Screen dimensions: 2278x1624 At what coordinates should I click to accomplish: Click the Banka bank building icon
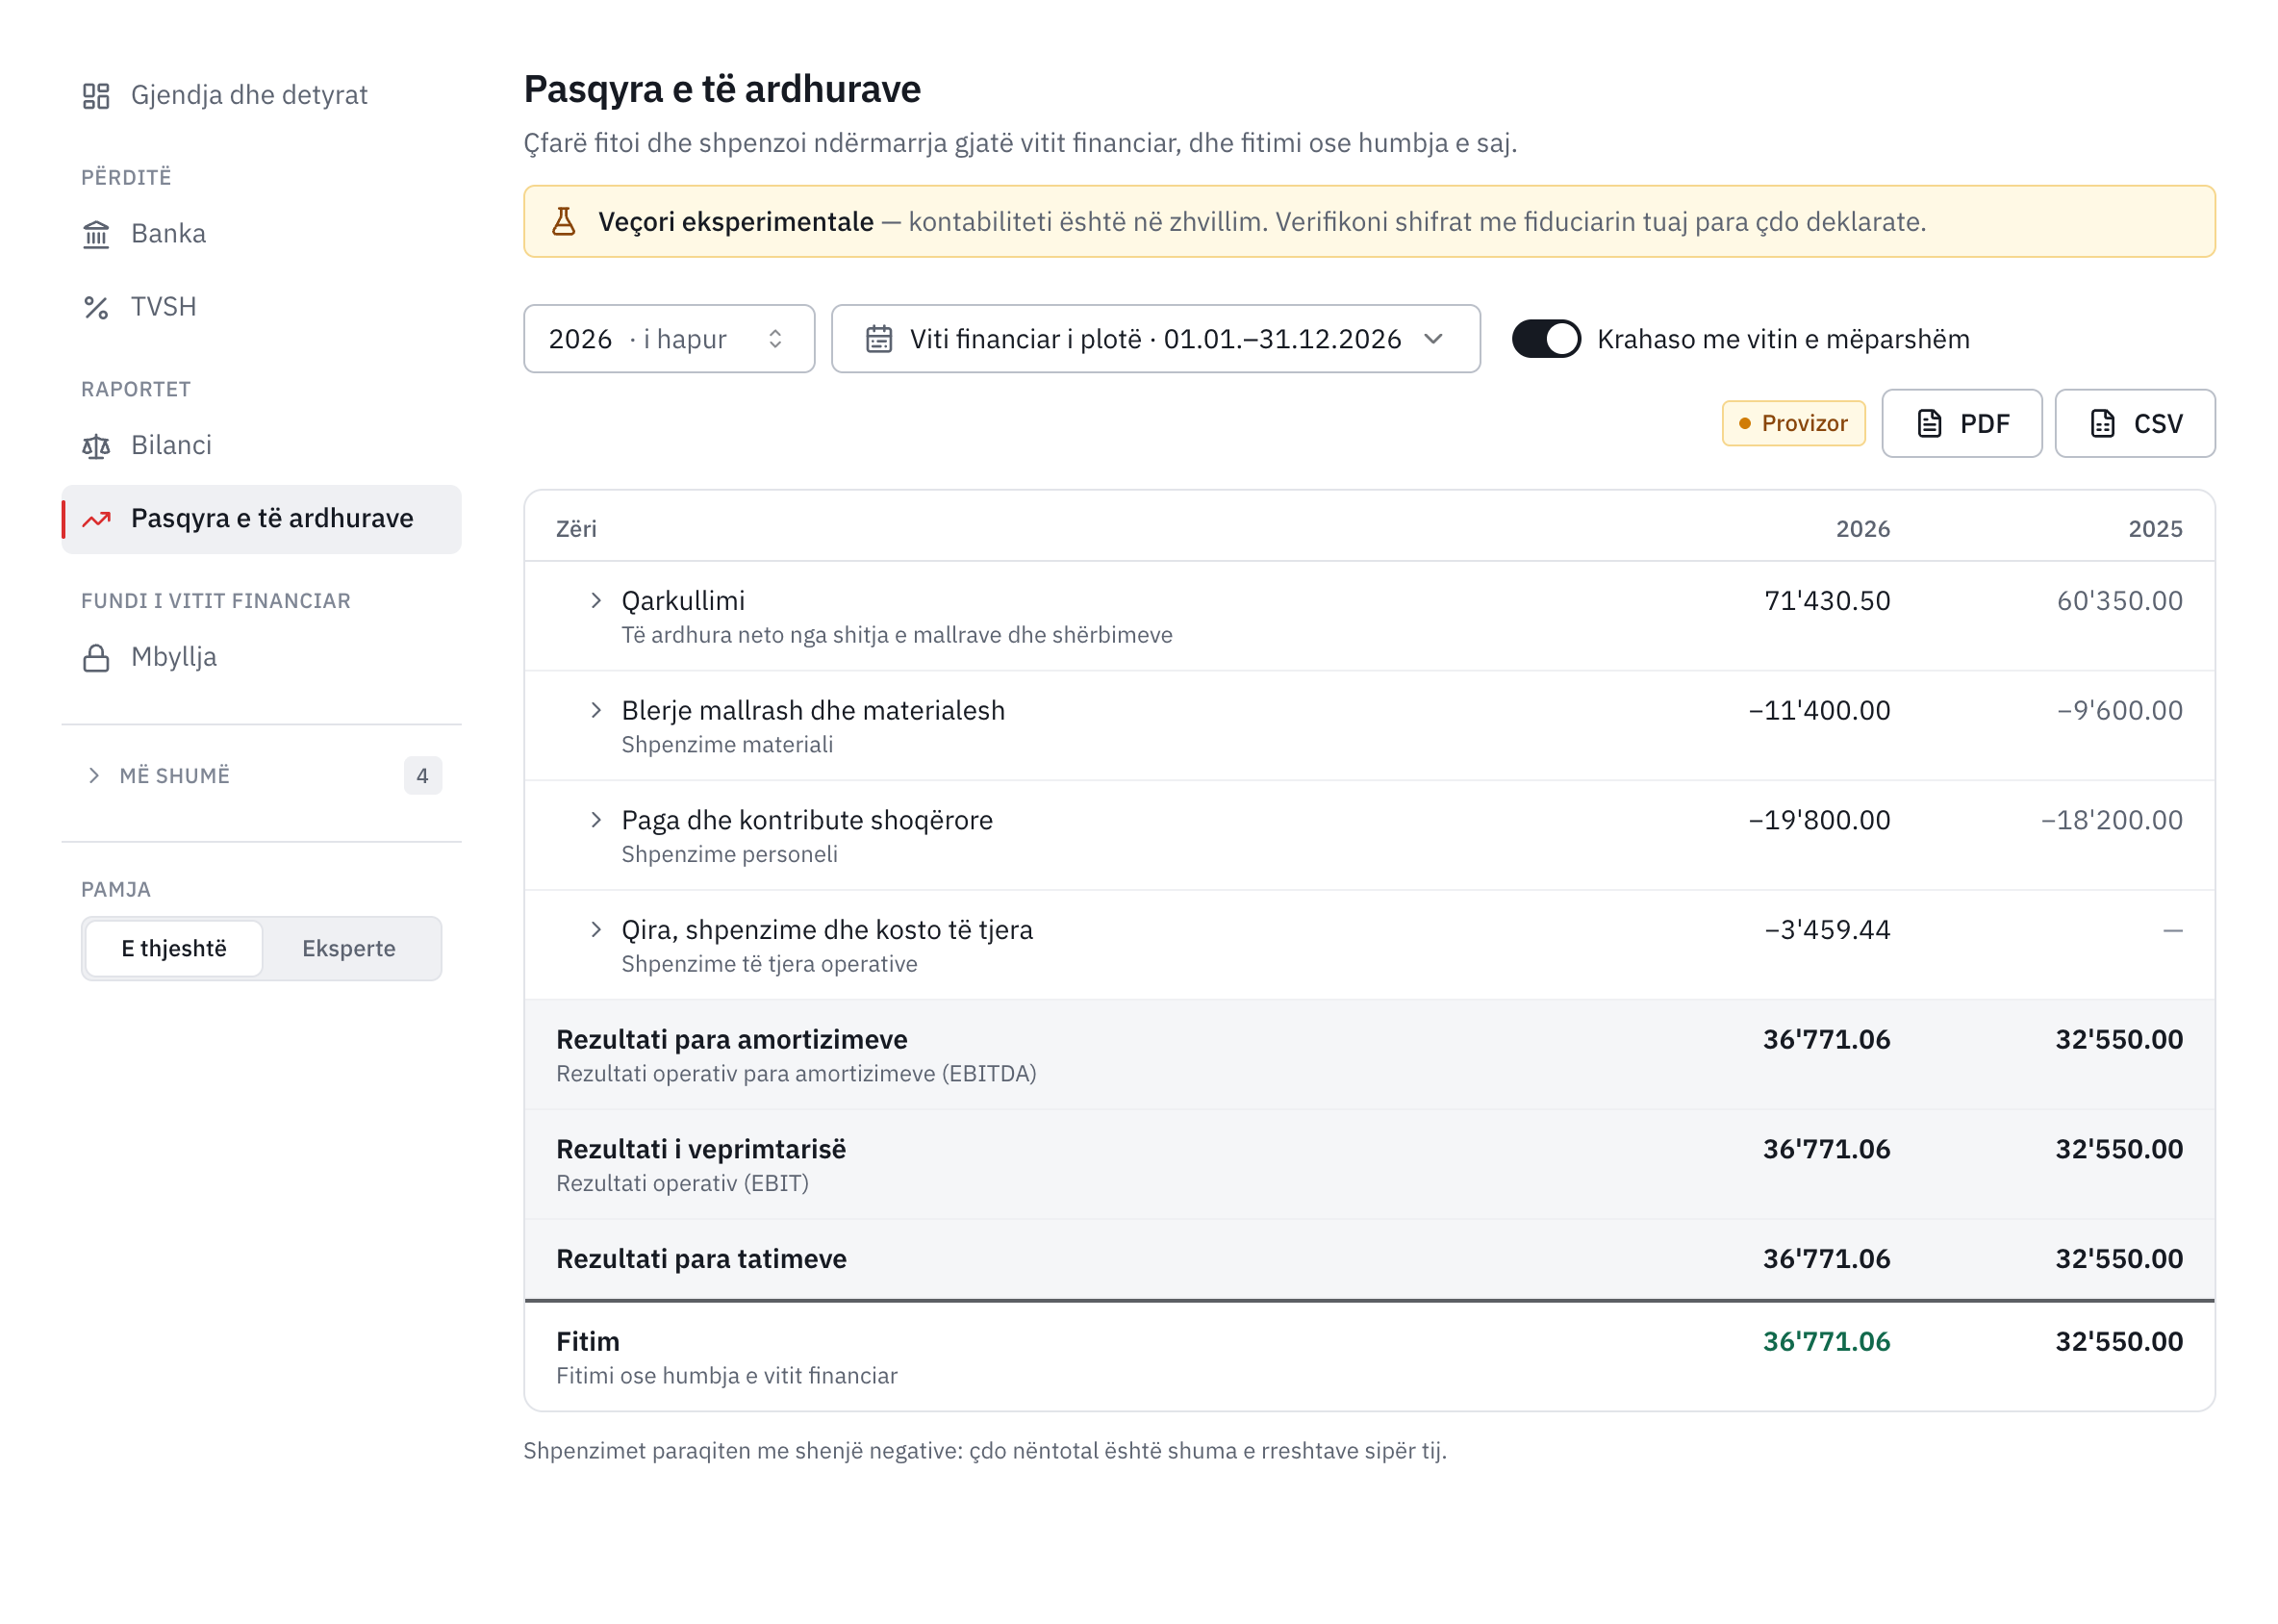click(96, 234)
